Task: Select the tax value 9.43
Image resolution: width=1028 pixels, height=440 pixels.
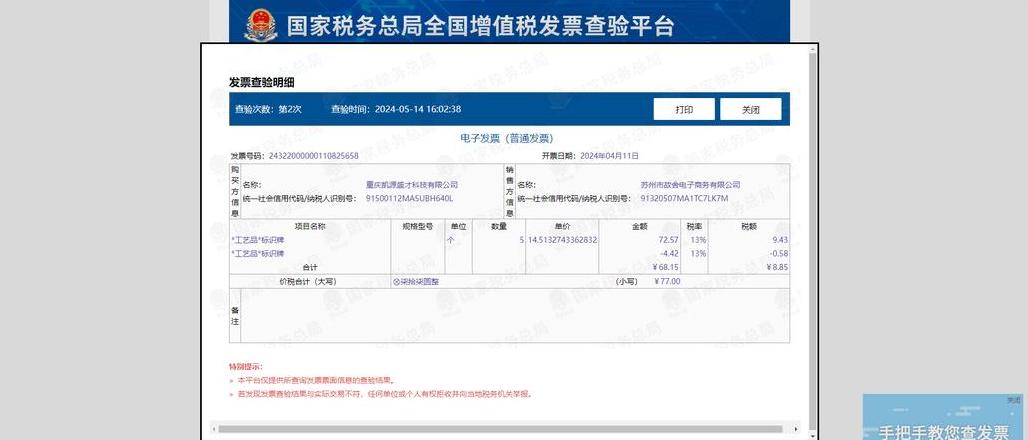Action: [780, 240]
